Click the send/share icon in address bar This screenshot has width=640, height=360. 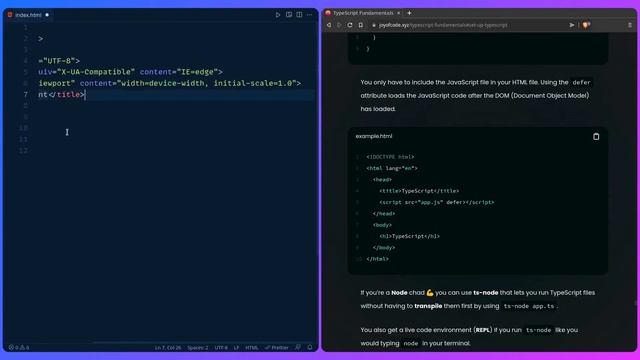point(572,25)
